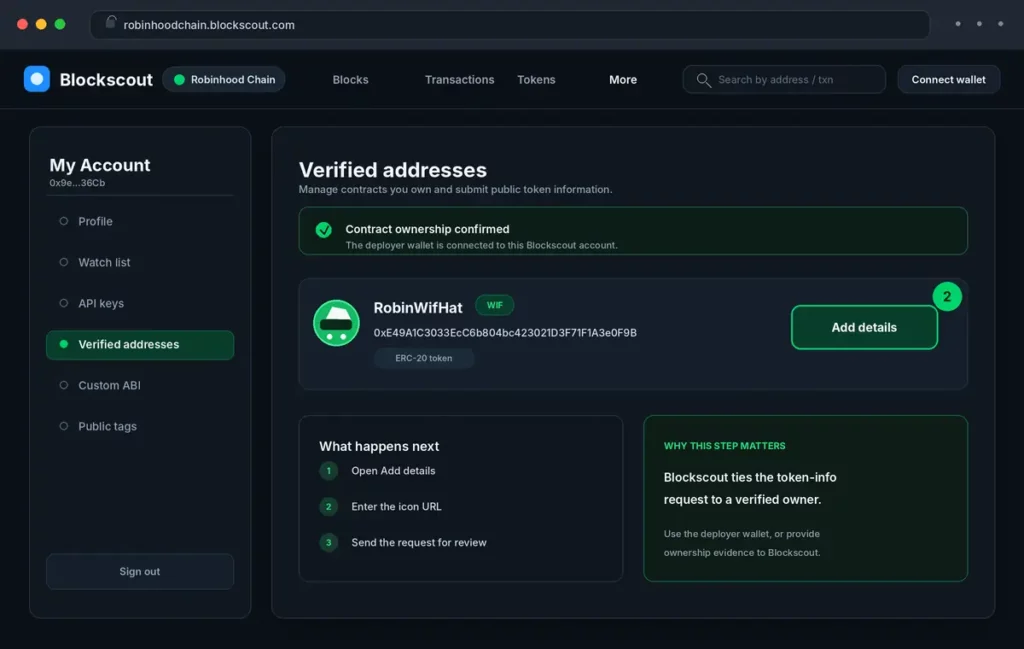Click the Profile sidebar bullet
Image resolution: width=1024 pixels, height=649 pixels.
click(63, 221)
